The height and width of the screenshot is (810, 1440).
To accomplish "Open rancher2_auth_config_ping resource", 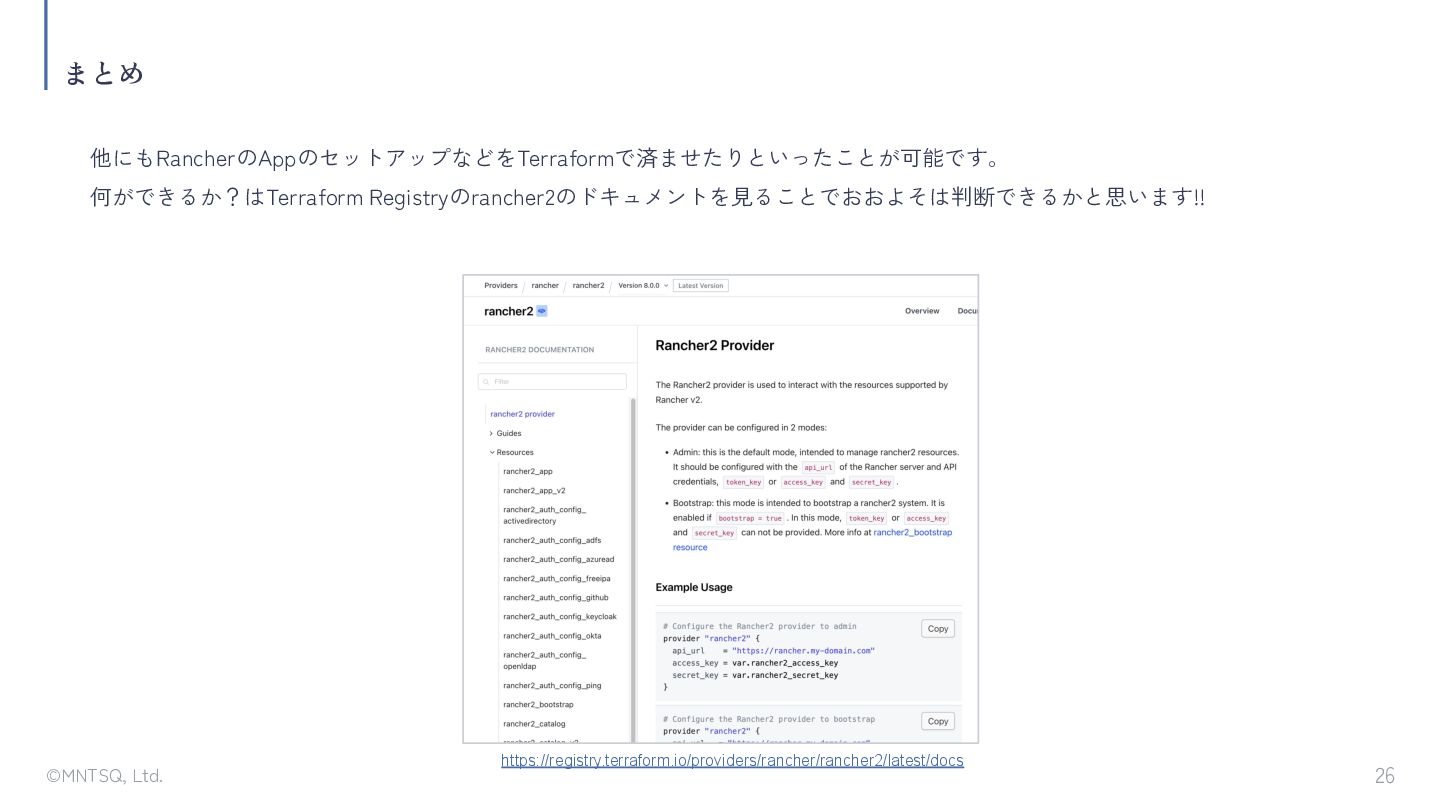I will tap(552, 686).
